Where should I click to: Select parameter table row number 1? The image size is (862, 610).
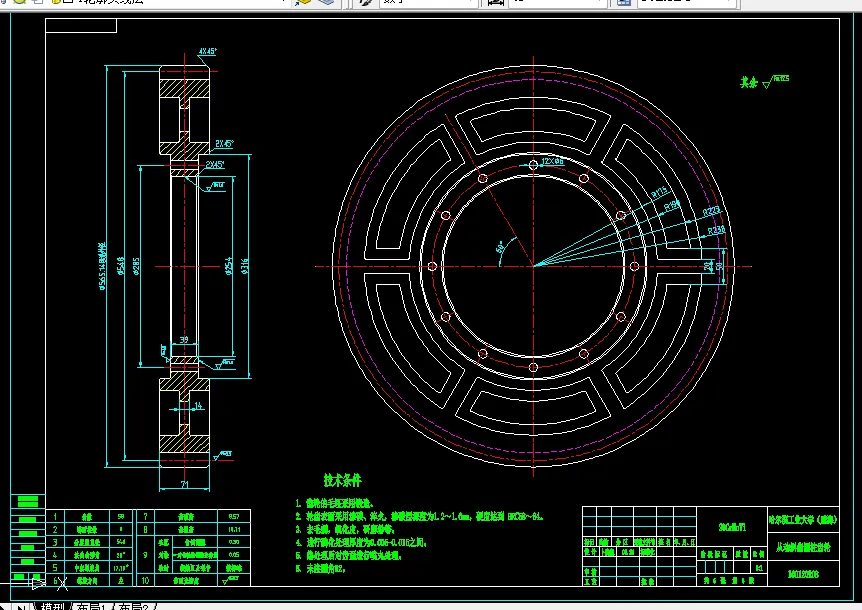click(54, 517)
